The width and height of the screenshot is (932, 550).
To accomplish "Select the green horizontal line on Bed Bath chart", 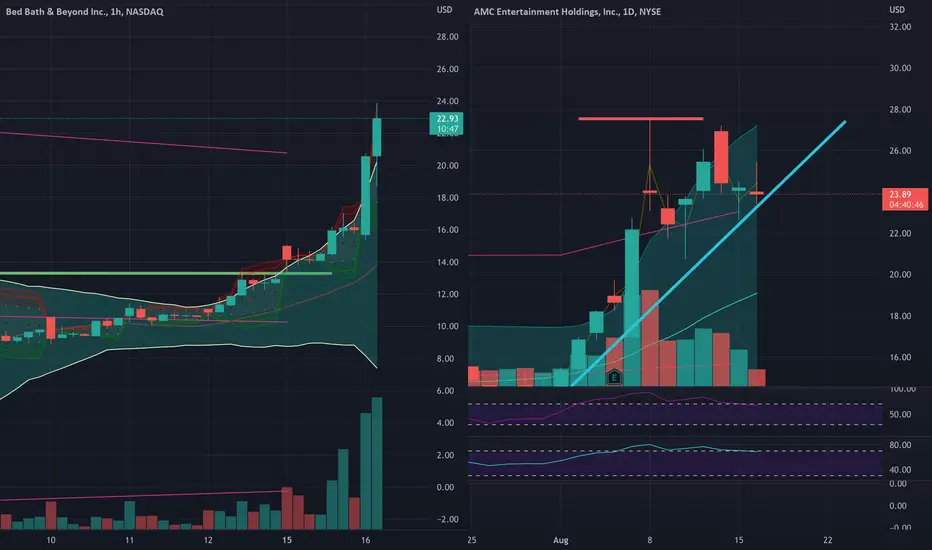I will point(166,274).
